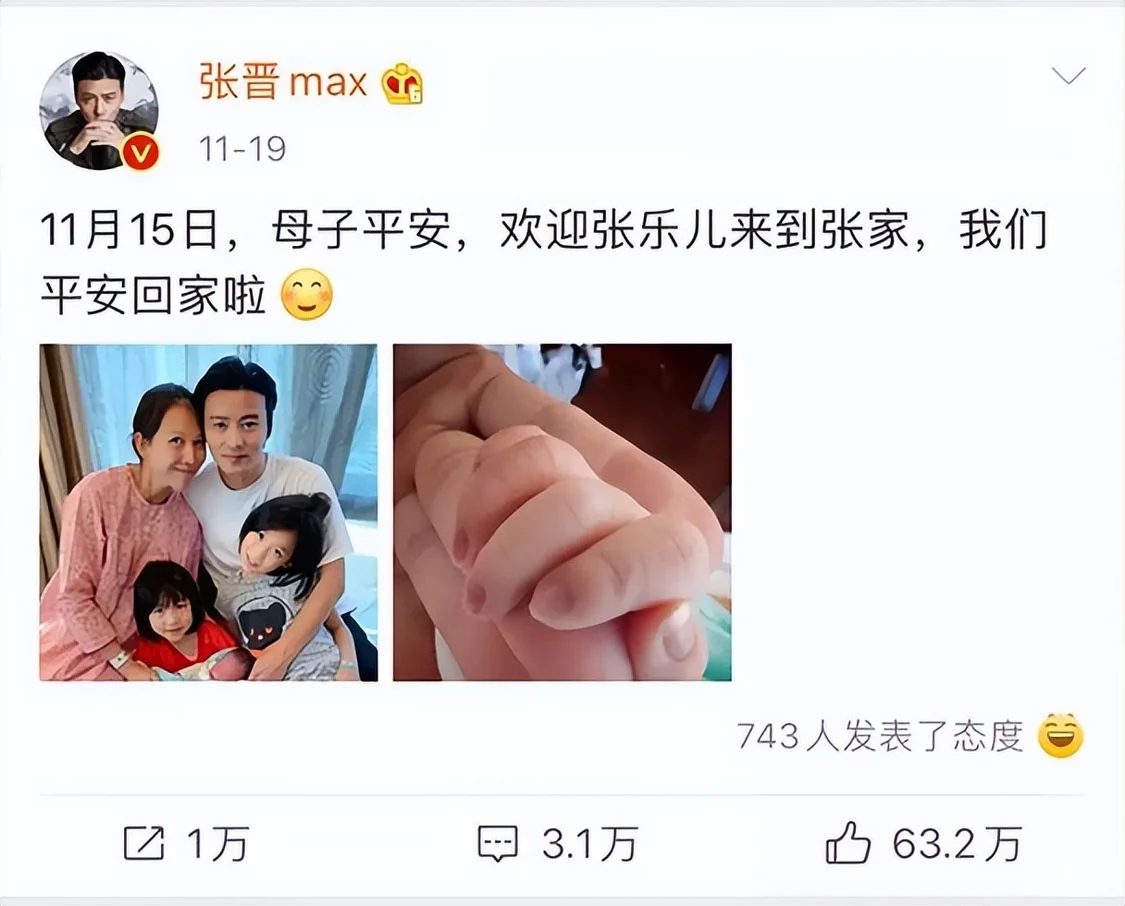Click the 3.1万 comment count
This screenshot has height=906, width=1125.
point(590,844)
